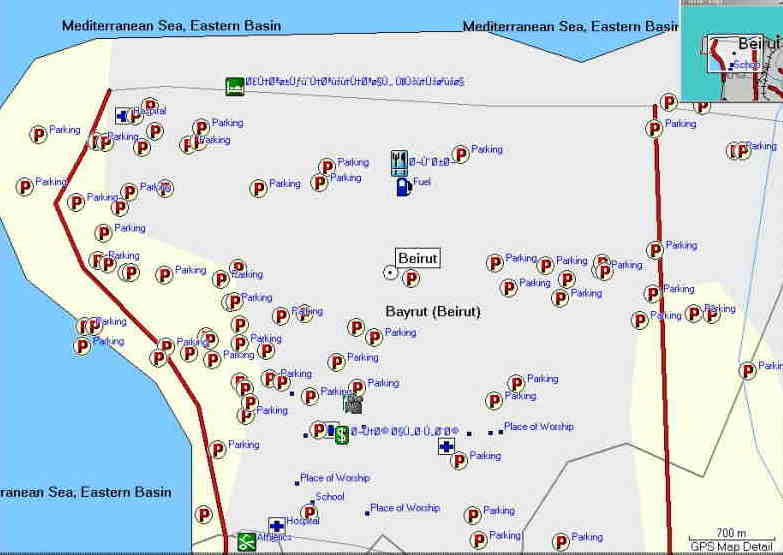
Task: Click the GPS Map Detail label
Action: point(732,546)
